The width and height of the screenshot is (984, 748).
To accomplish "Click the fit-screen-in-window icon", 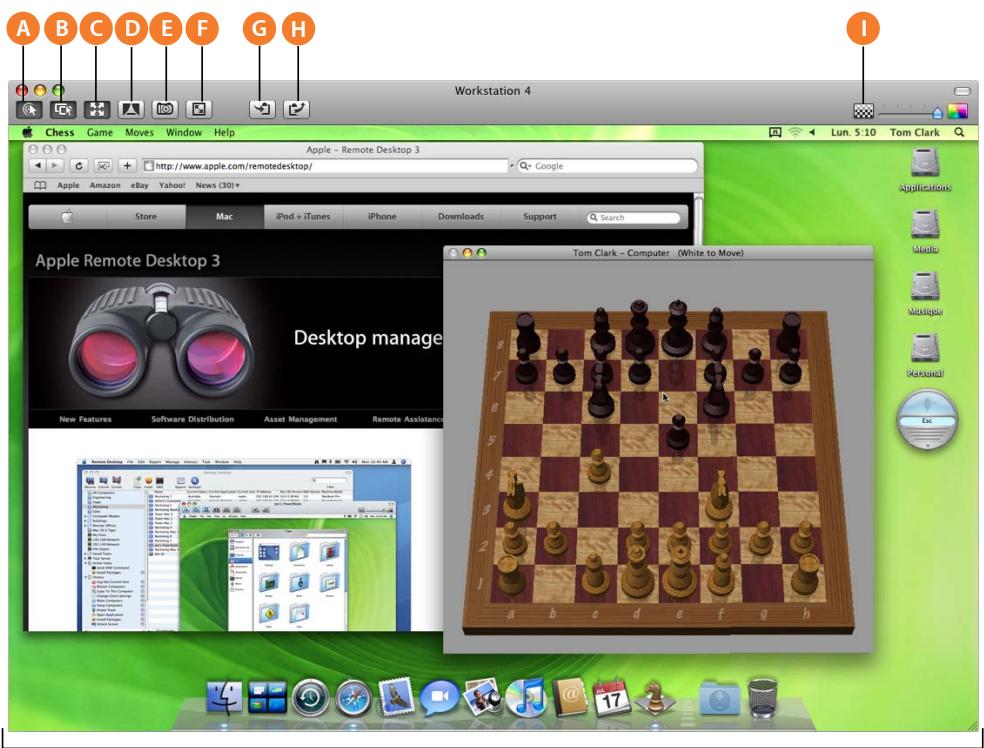I will click(x=96, y=108).
